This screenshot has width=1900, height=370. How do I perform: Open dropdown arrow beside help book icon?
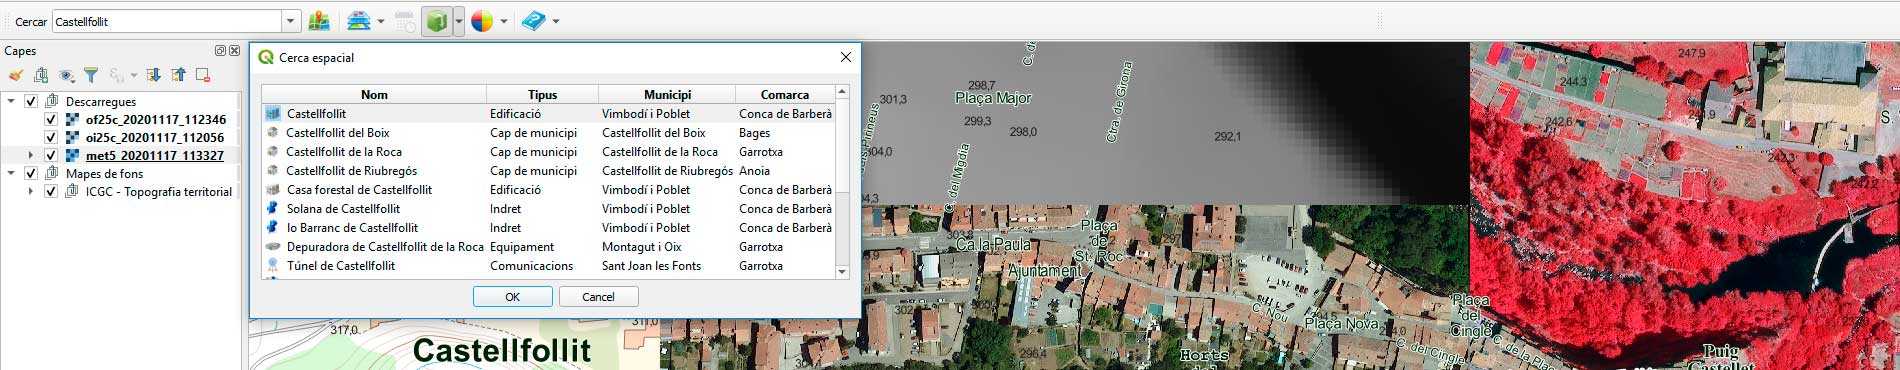[556, 21]
